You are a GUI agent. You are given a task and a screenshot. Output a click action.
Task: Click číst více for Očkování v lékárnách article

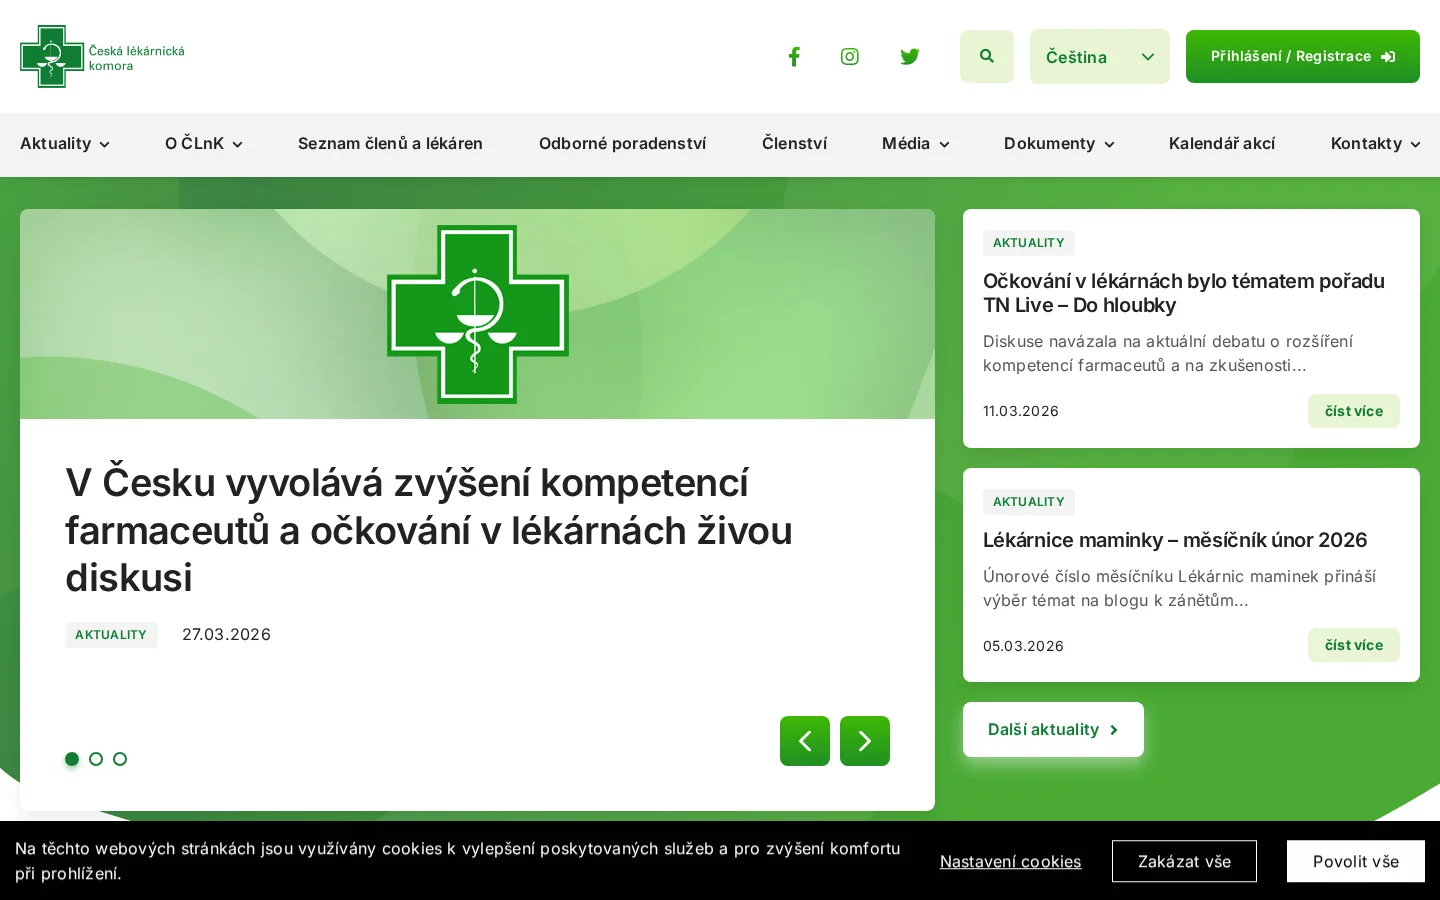[x=1354, y=411]
